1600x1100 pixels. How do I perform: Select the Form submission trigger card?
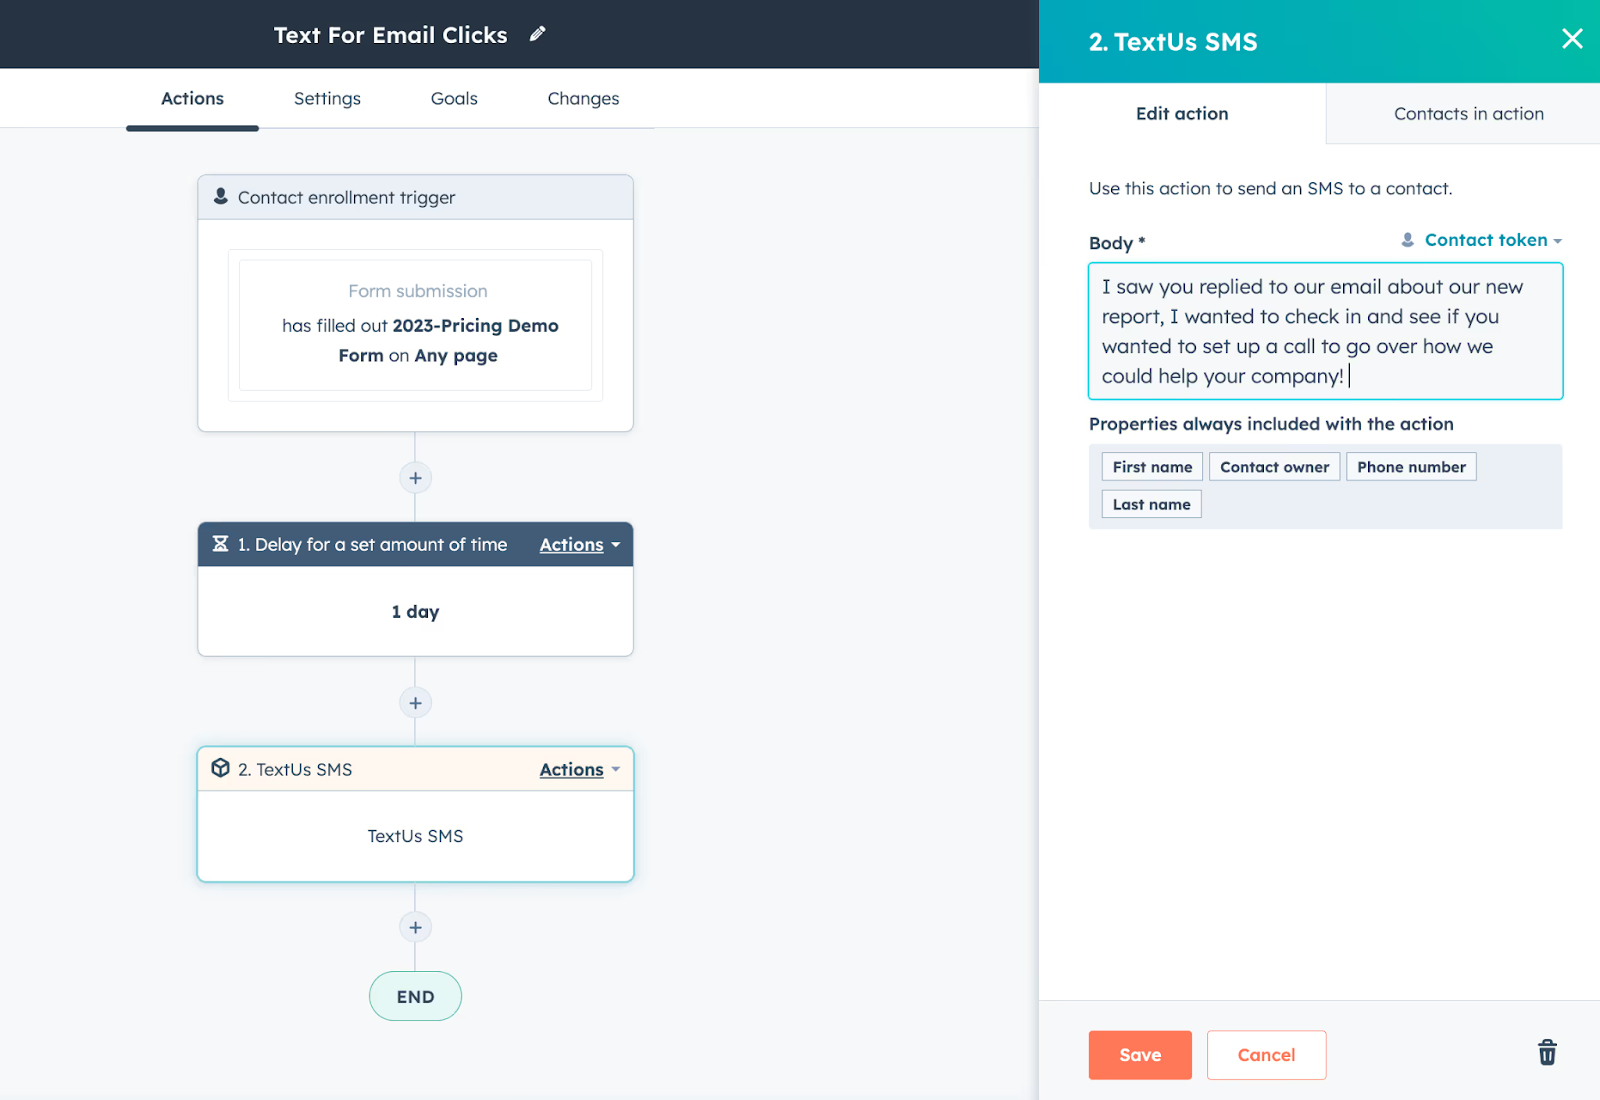(x=415, y=324)
